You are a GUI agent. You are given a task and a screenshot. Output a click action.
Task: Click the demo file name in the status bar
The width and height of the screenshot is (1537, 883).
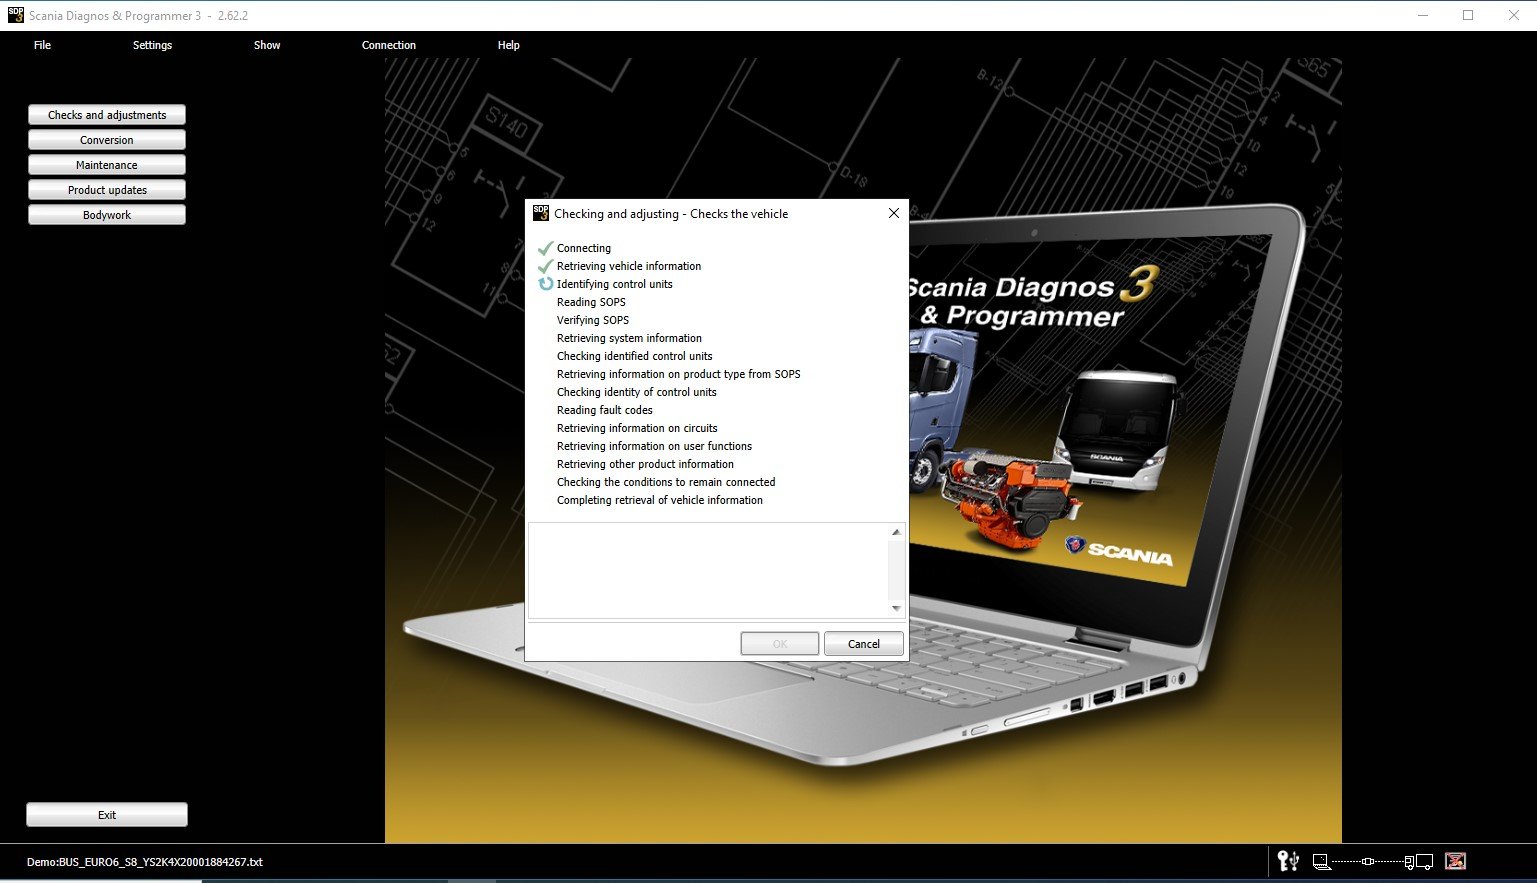pos(145,862)
